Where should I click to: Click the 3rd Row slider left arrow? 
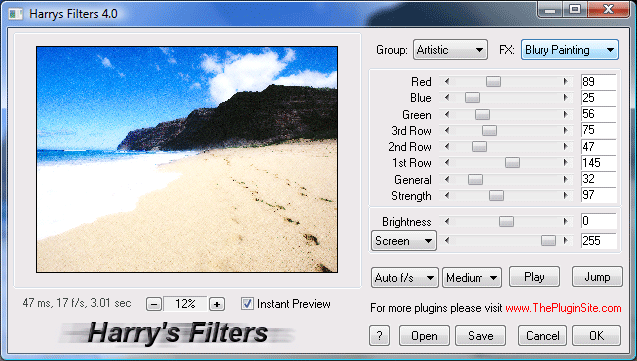coord(447,131)
